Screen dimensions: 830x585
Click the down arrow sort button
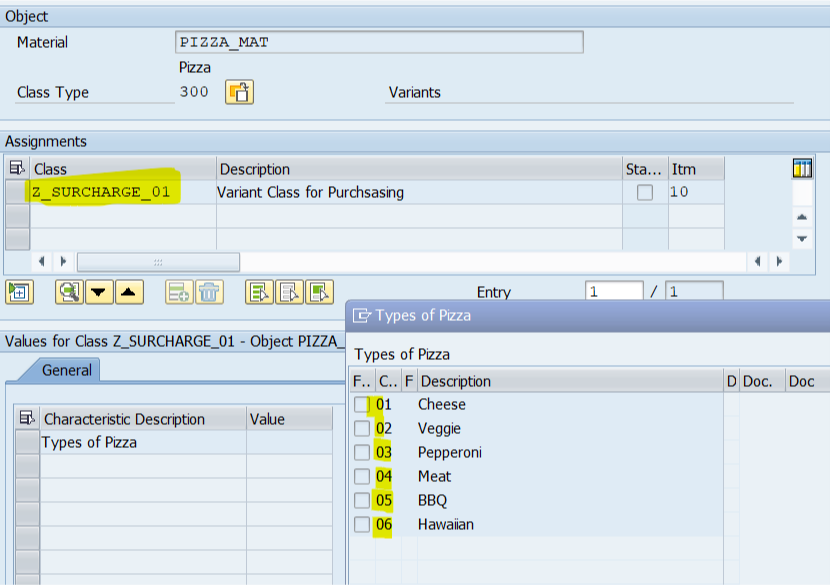click(98, 292)
